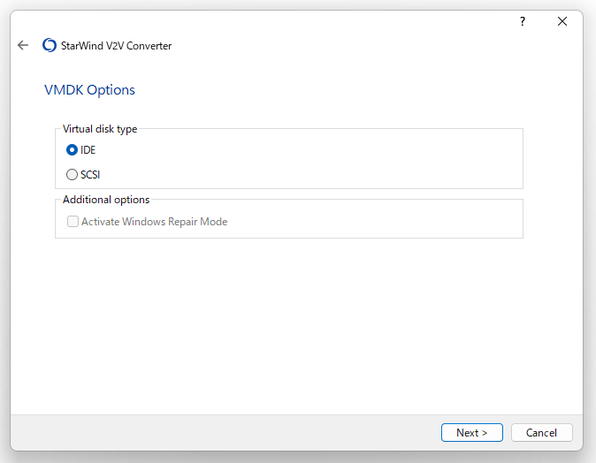The height and width of the screenshot is (463, 596).
Task: Choose the SCSI radio button
Action: (x=72, y=174)
